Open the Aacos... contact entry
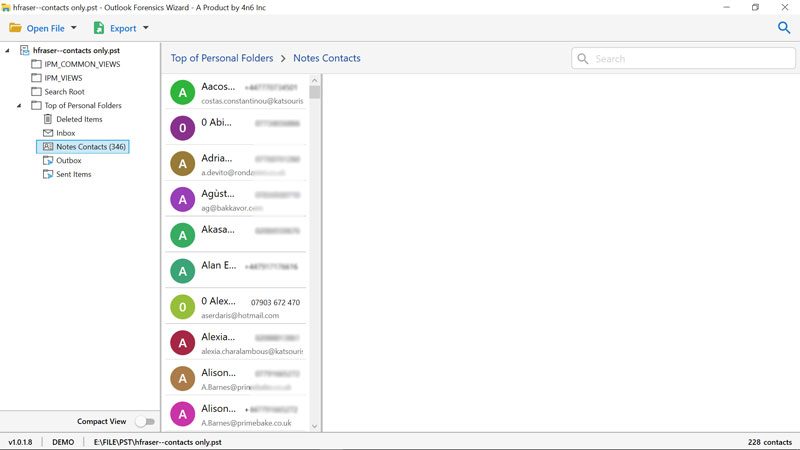800x450 pixels. click(236, 92)
